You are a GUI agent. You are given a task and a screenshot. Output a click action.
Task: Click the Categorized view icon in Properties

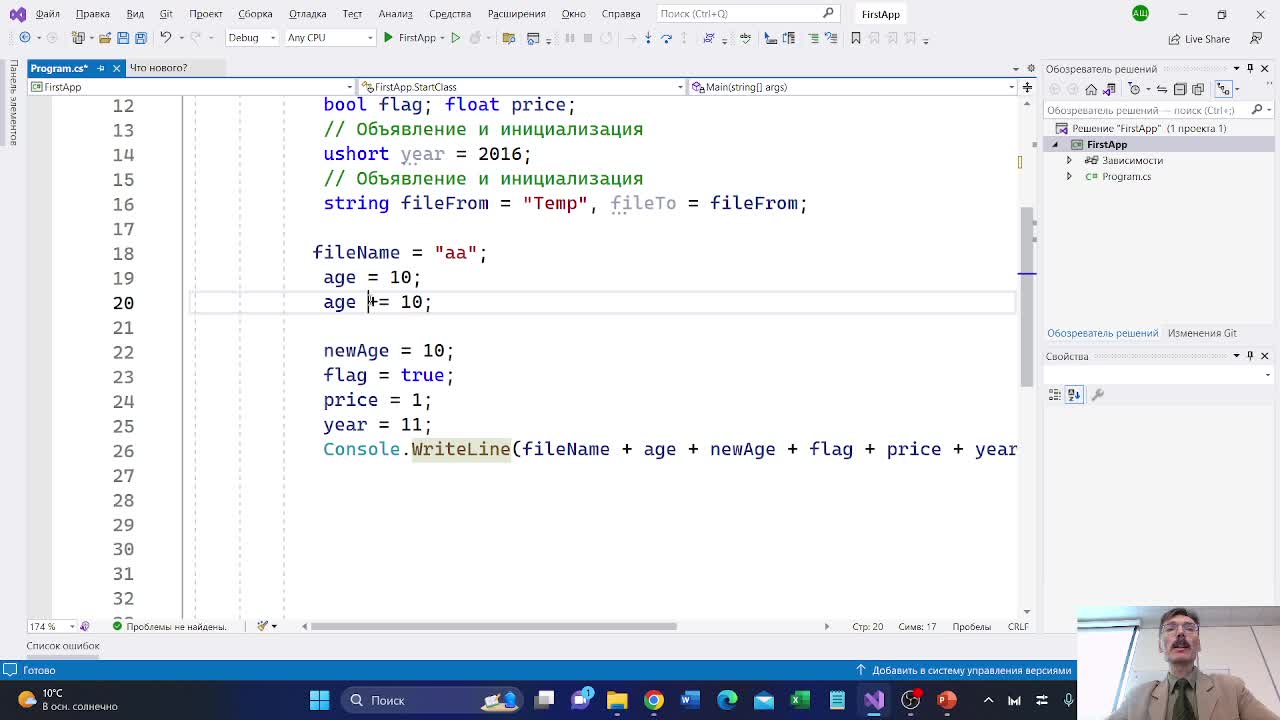click(x=1055, y=395)
